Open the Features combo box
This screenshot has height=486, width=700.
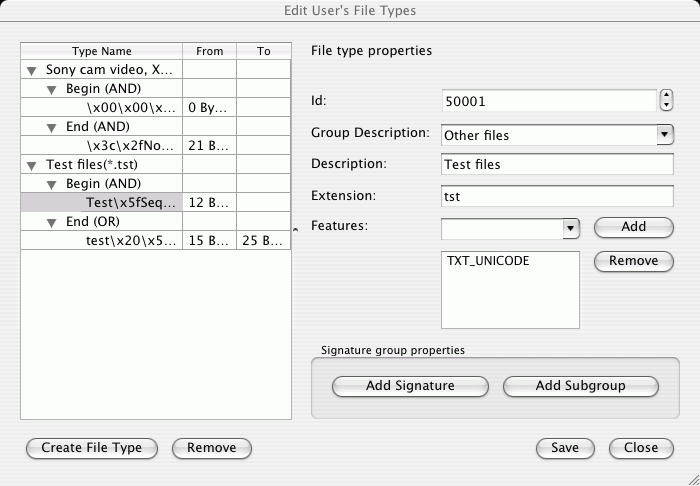(x=570, y=228)
